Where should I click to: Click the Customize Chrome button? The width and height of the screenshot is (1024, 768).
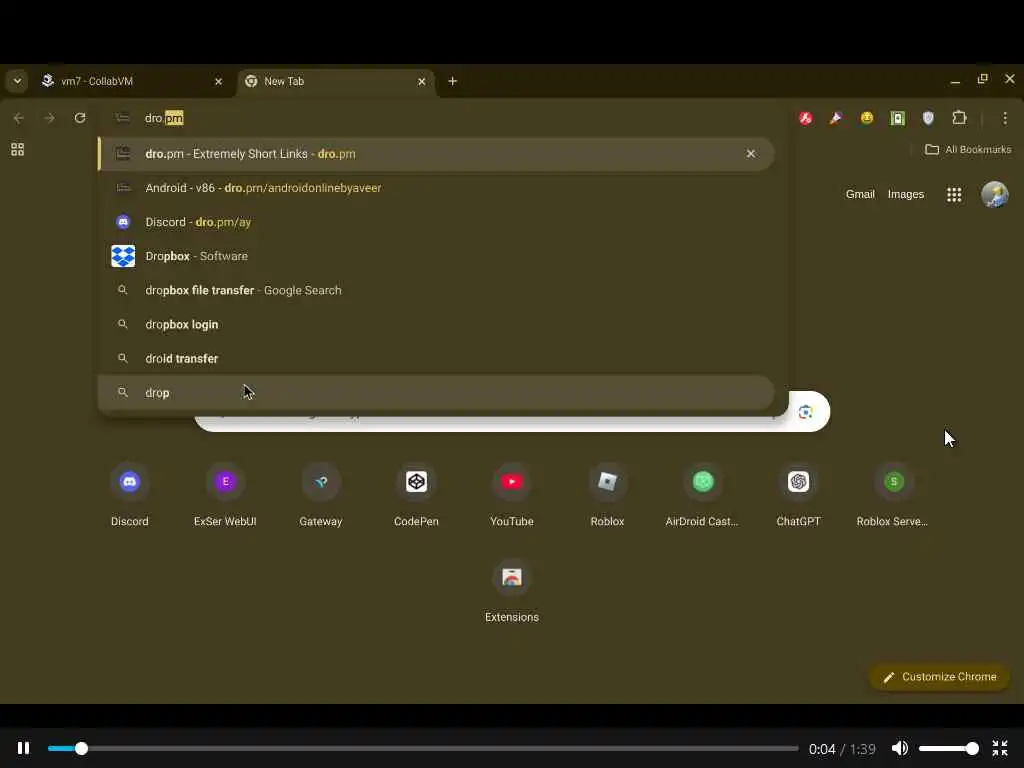(939, 677)
